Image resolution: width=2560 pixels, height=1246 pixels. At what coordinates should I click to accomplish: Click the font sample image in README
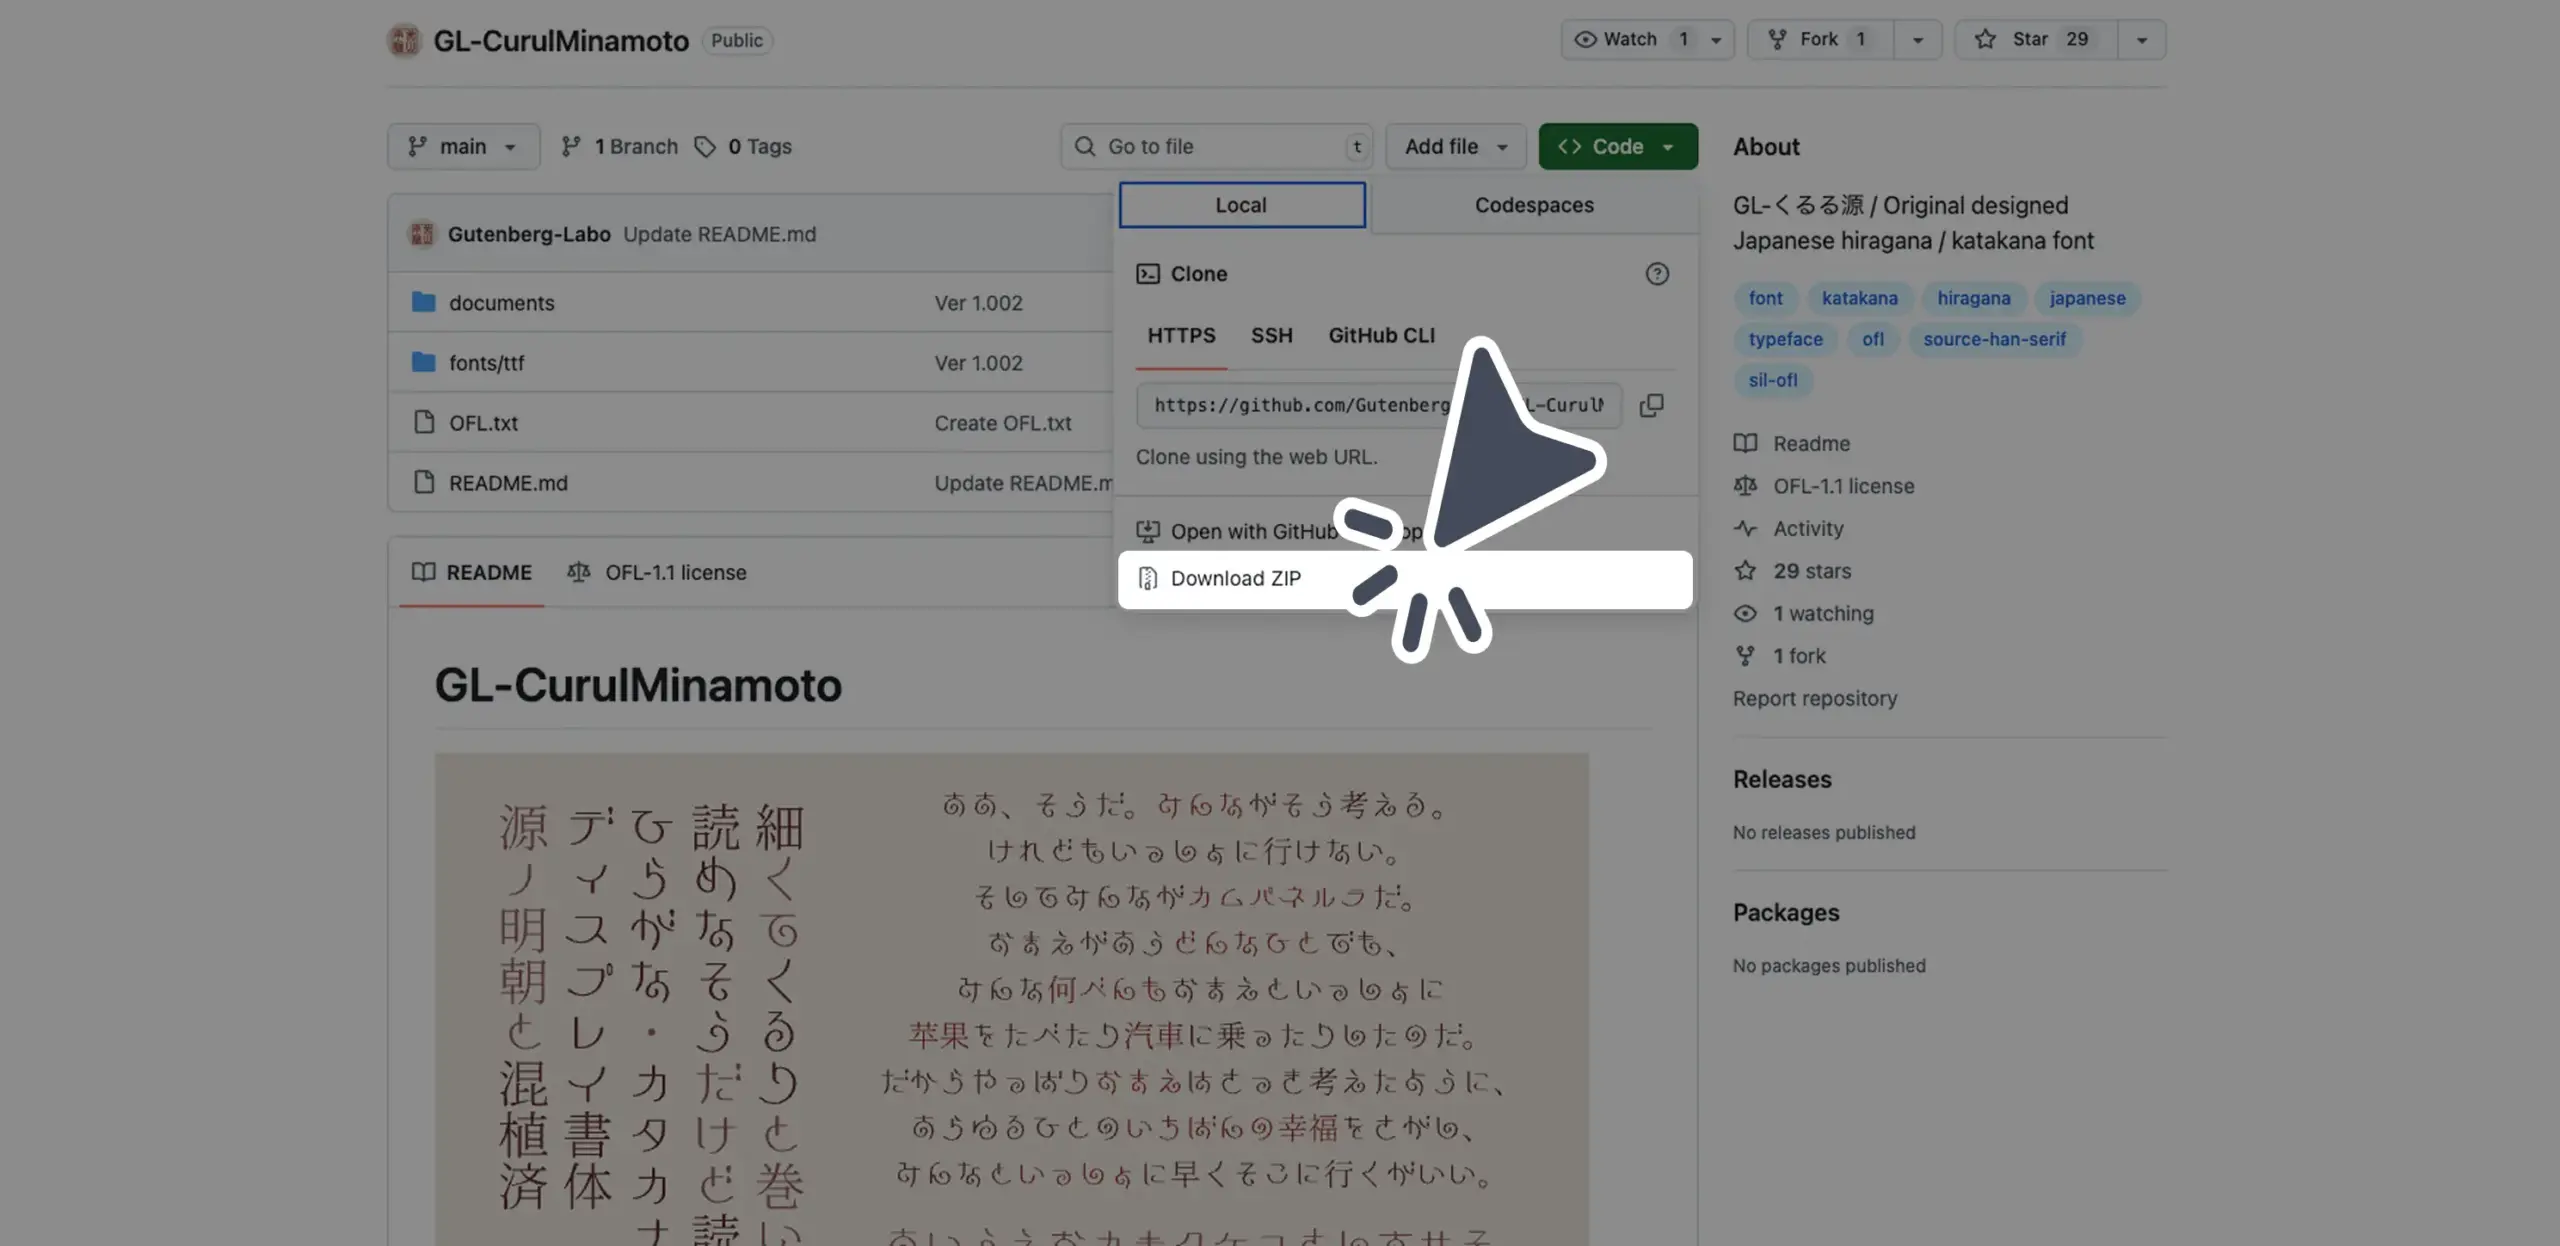(x=1011, y=1000)
